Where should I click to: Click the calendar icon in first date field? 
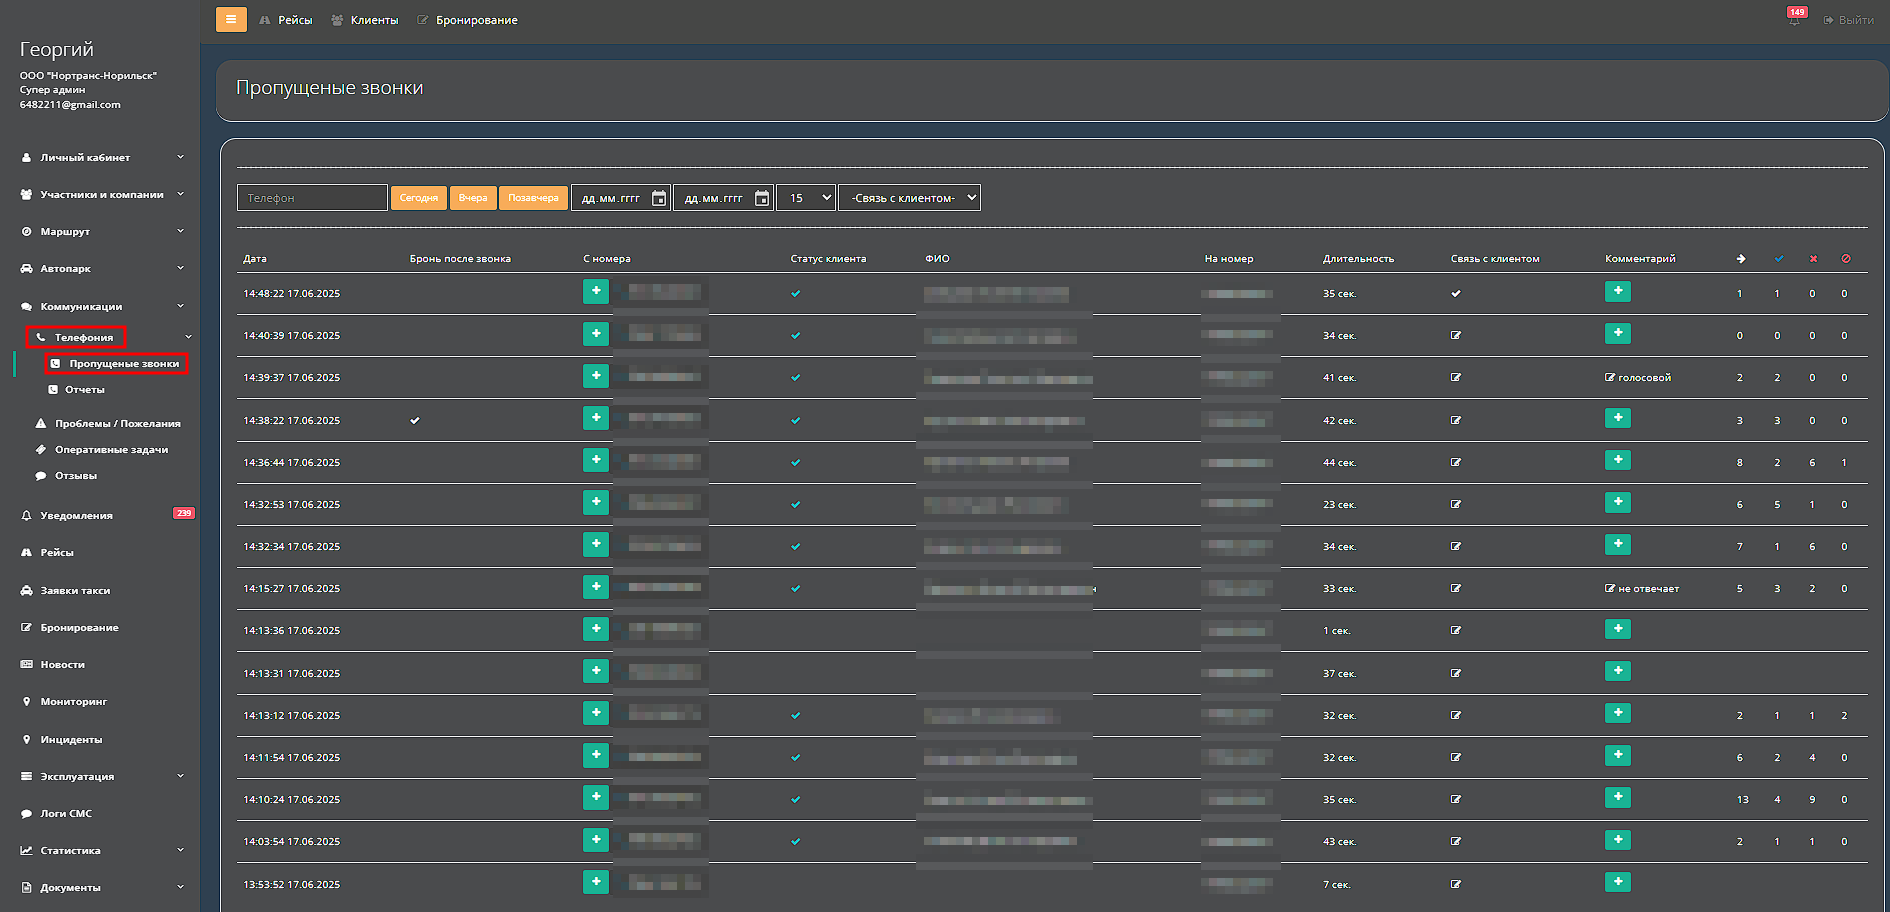pyautogui.click(x=659, y=198)
